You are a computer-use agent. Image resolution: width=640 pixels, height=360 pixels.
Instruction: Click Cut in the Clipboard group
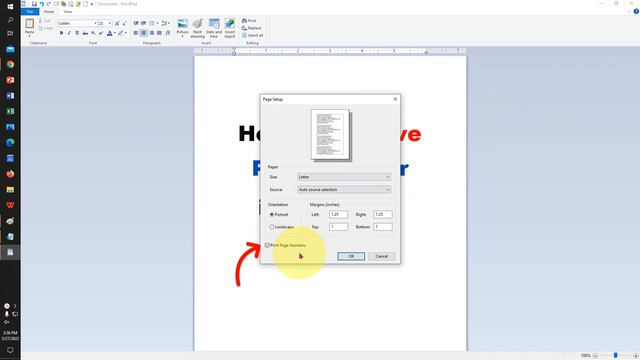[45, 21]
